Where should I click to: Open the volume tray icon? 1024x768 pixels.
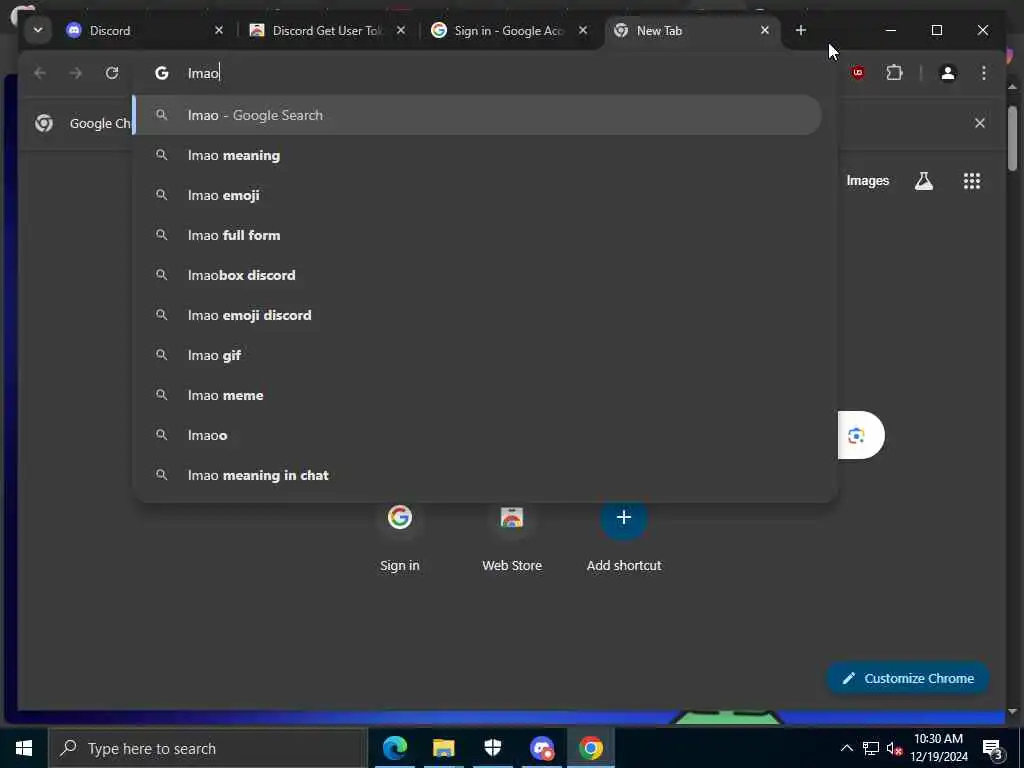coord(894,748)
